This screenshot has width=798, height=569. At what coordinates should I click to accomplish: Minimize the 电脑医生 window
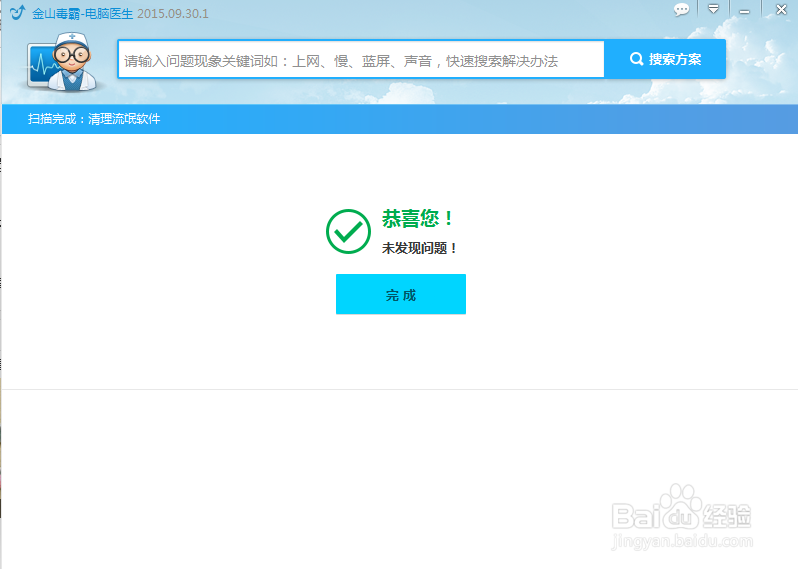click(x=744, y=11)
